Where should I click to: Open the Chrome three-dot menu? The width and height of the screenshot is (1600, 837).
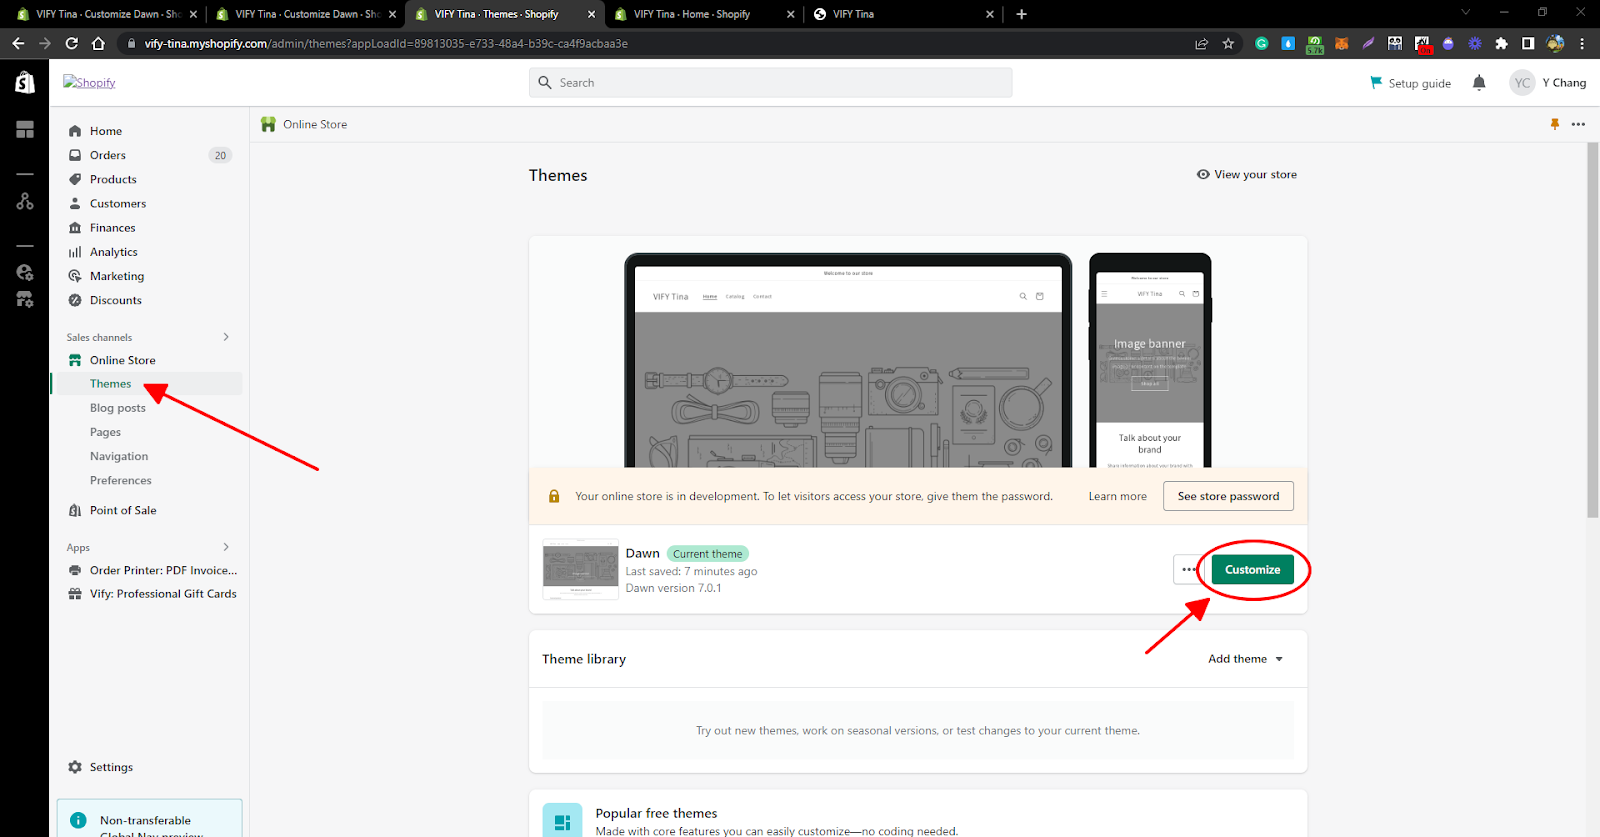[1582, 43]
